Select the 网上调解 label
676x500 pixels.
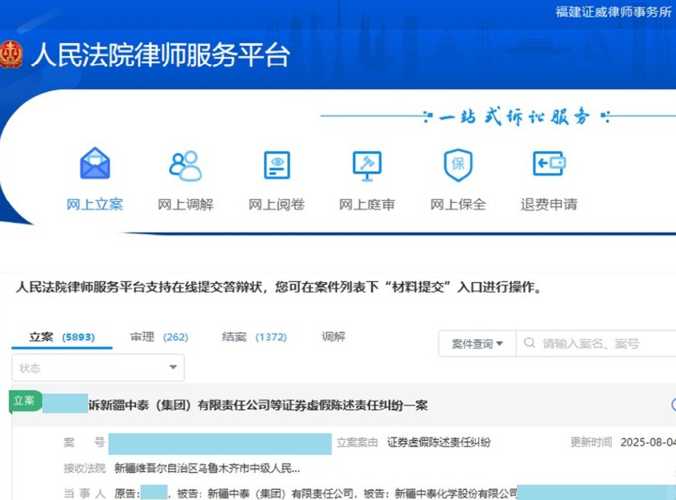point(185,204)
